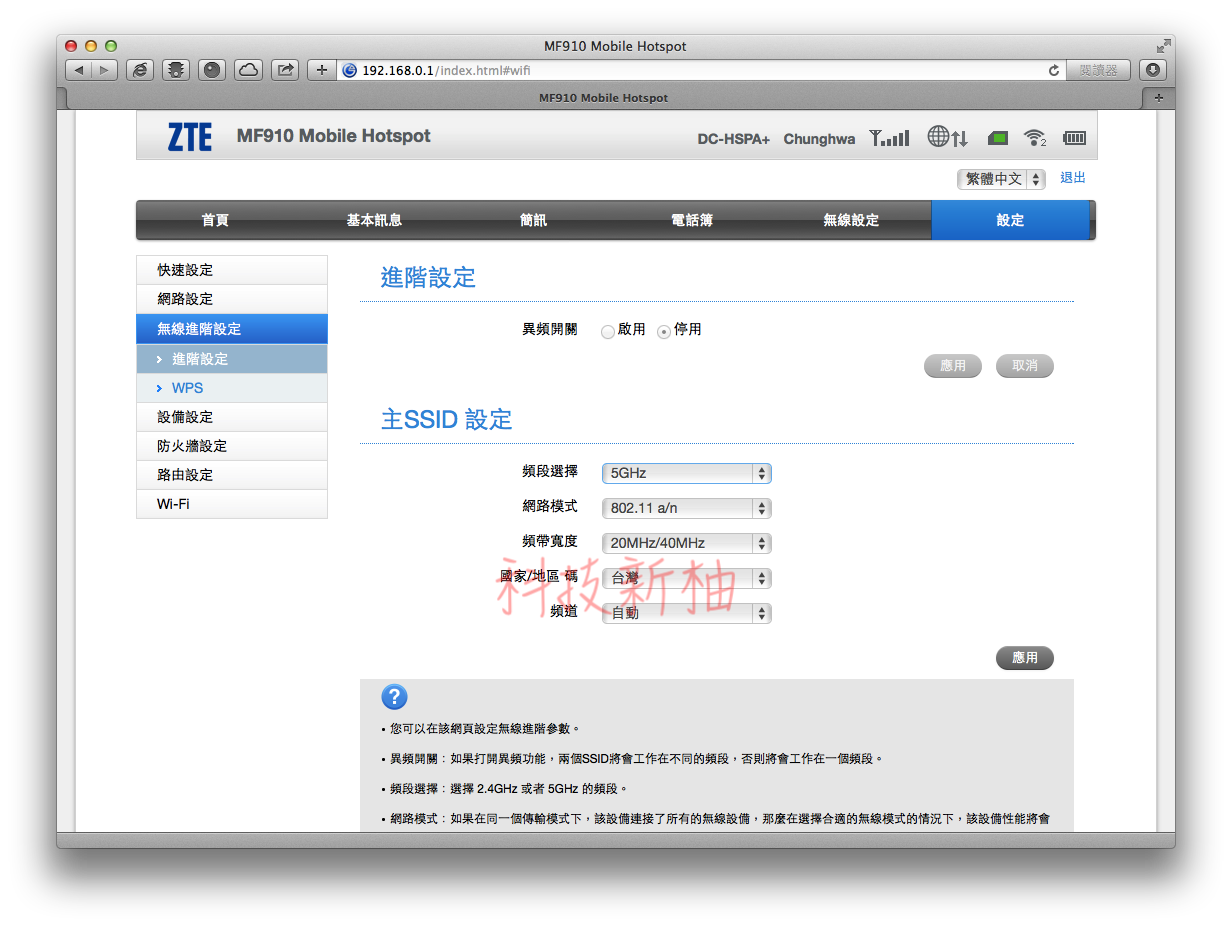Click 應用 button under 主SSID 設定
1232x927 pixels.
pyautogui.click(x=1025, y=658)
